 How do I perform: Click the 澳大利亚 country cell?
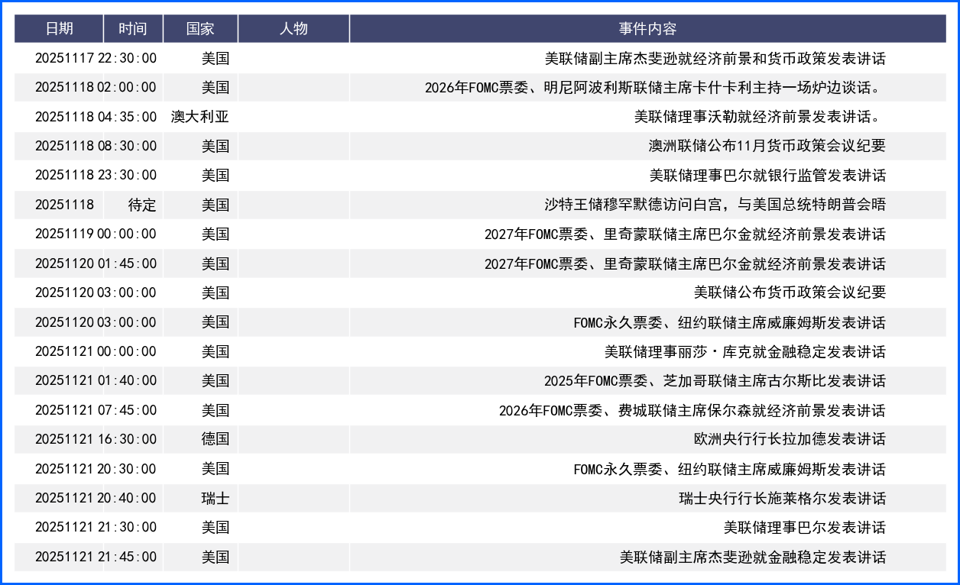[x=200, y=117]
